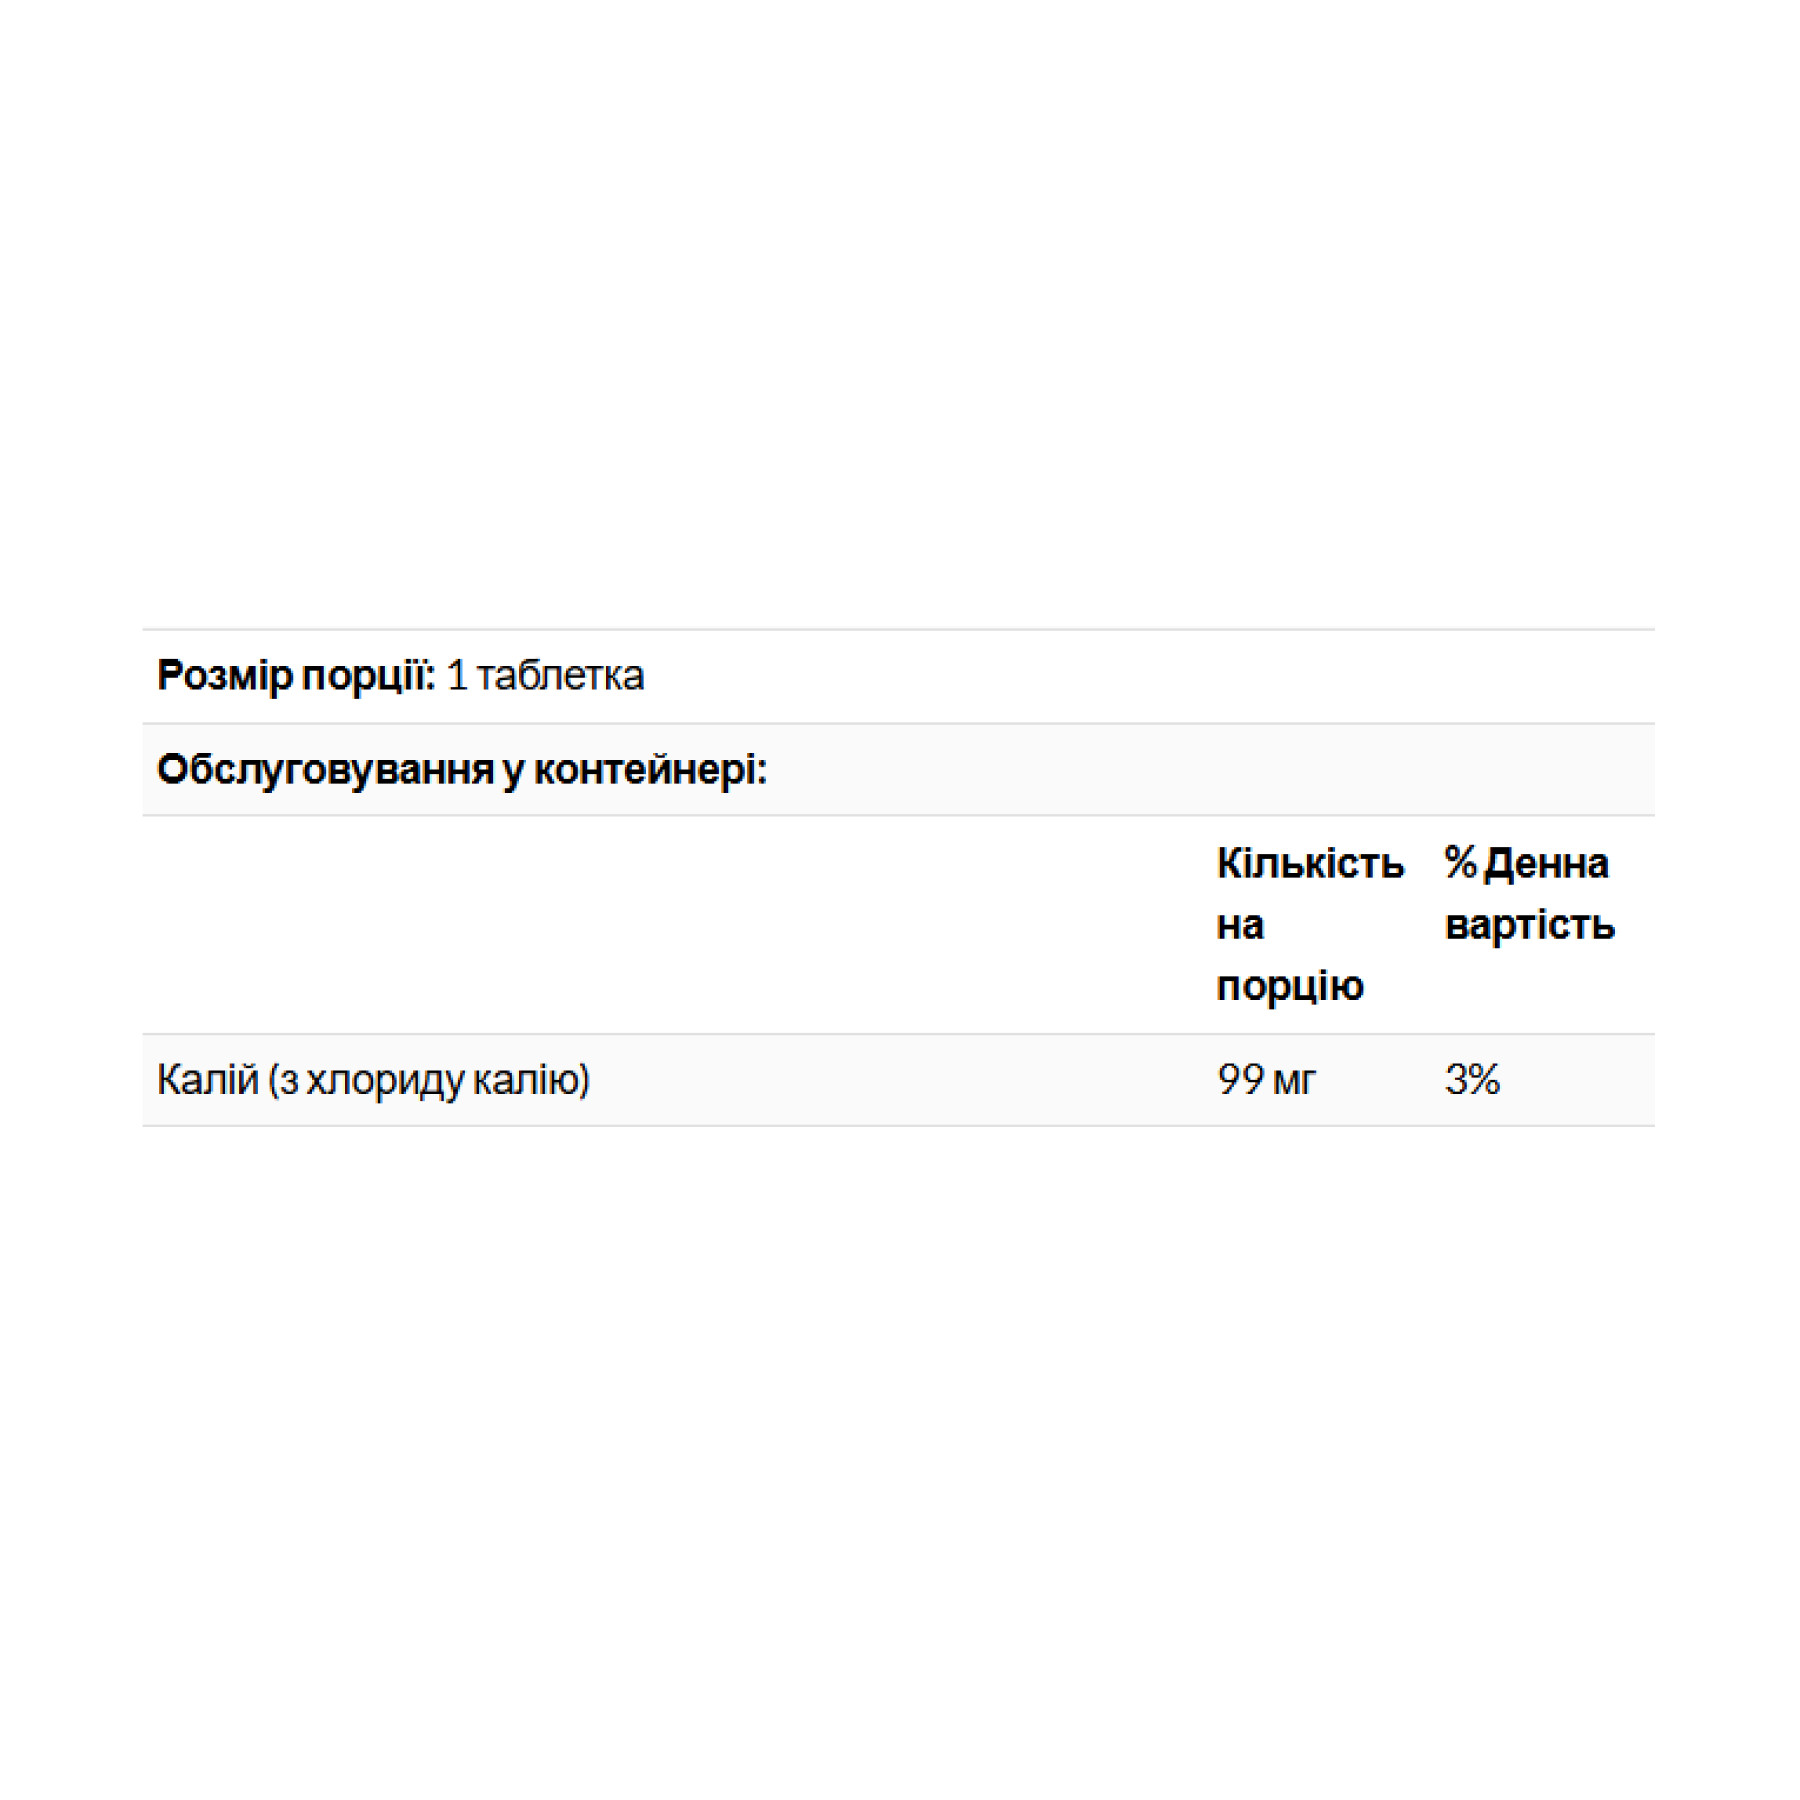Click the '99 мг' amount cell
Screen dimensions: 1800x1800
click(1266, 1080)
